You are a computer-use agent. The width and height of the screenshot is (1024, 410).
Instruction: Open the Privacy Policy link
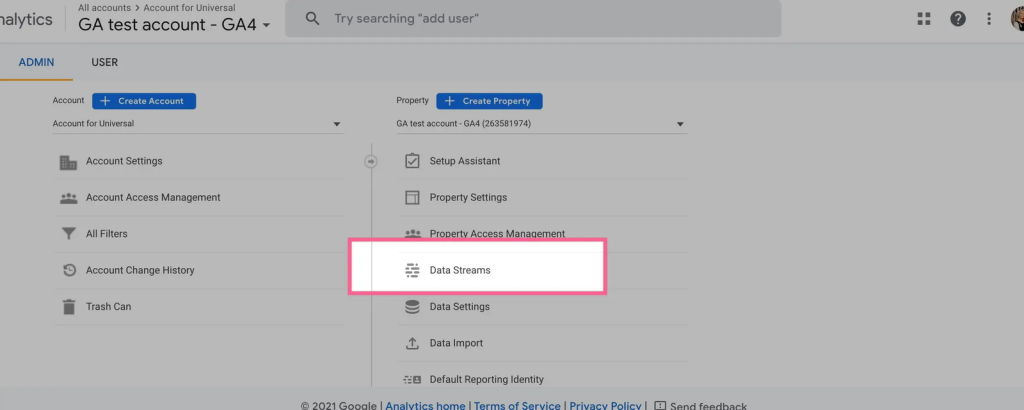pyautogui.click(x=605, y=406)
